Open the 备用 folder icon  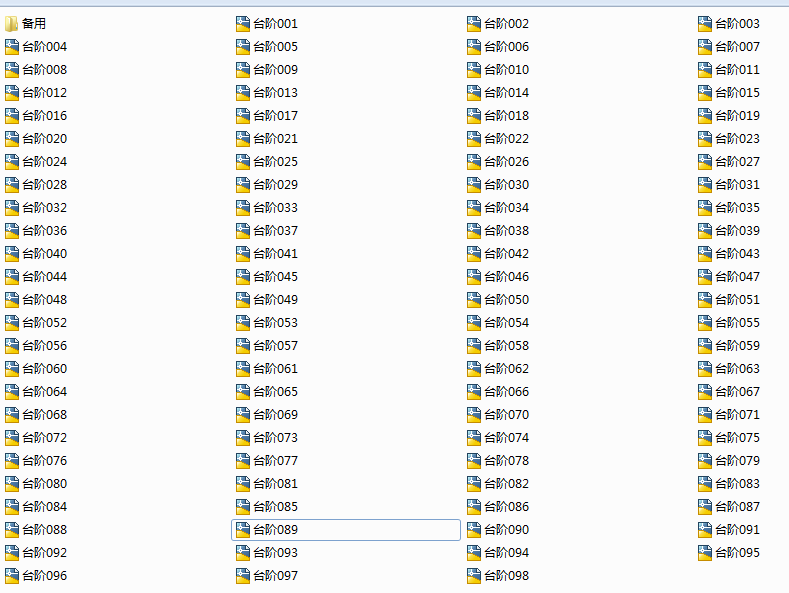click(x=11, y=24)
